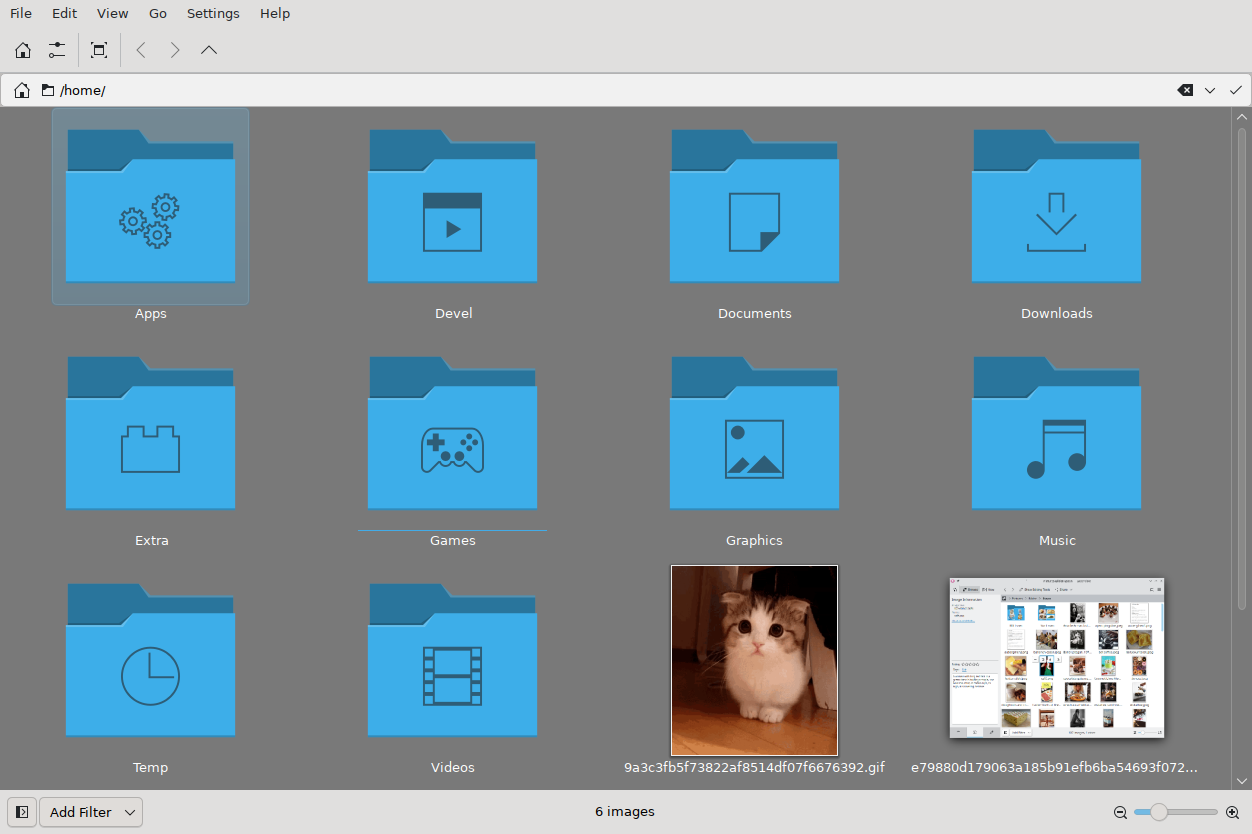Go forward with the right arrow

point(175,50)
